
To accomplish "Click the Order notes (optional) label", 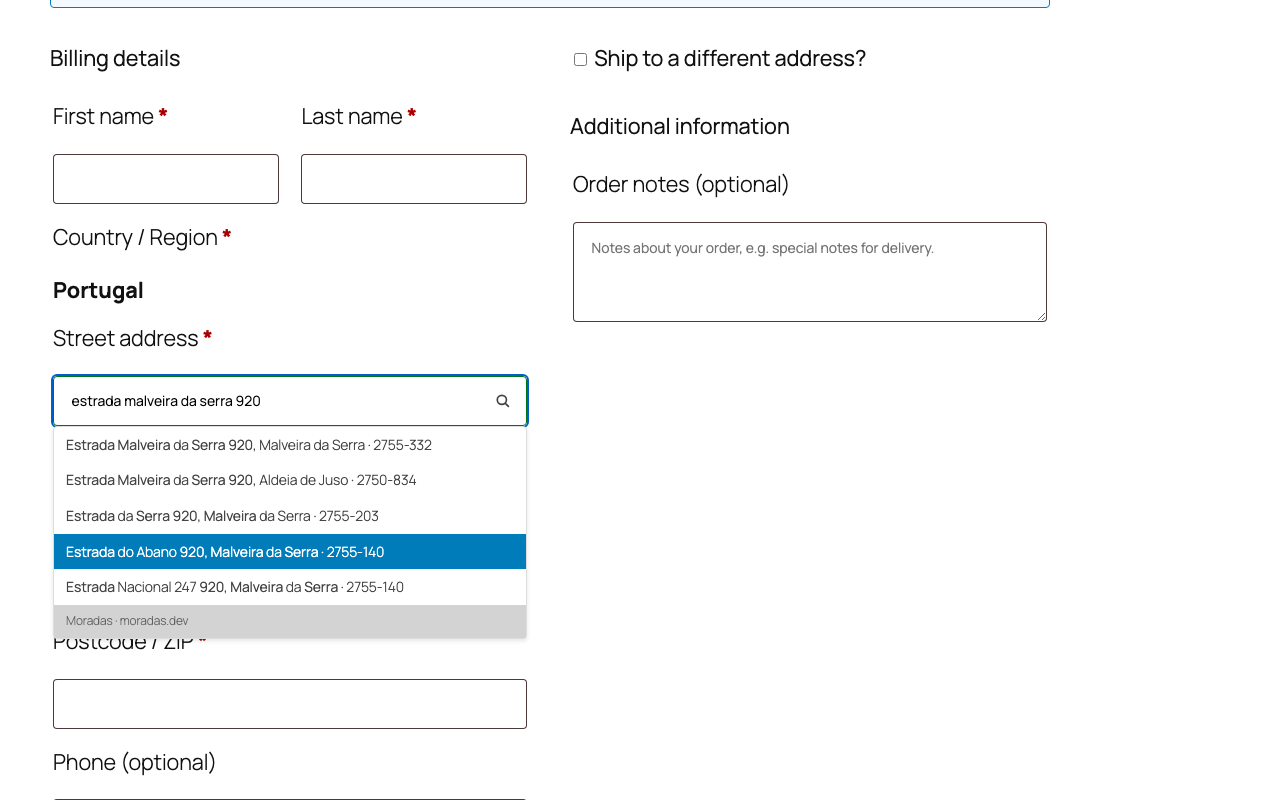I will (x=681, y=185).
